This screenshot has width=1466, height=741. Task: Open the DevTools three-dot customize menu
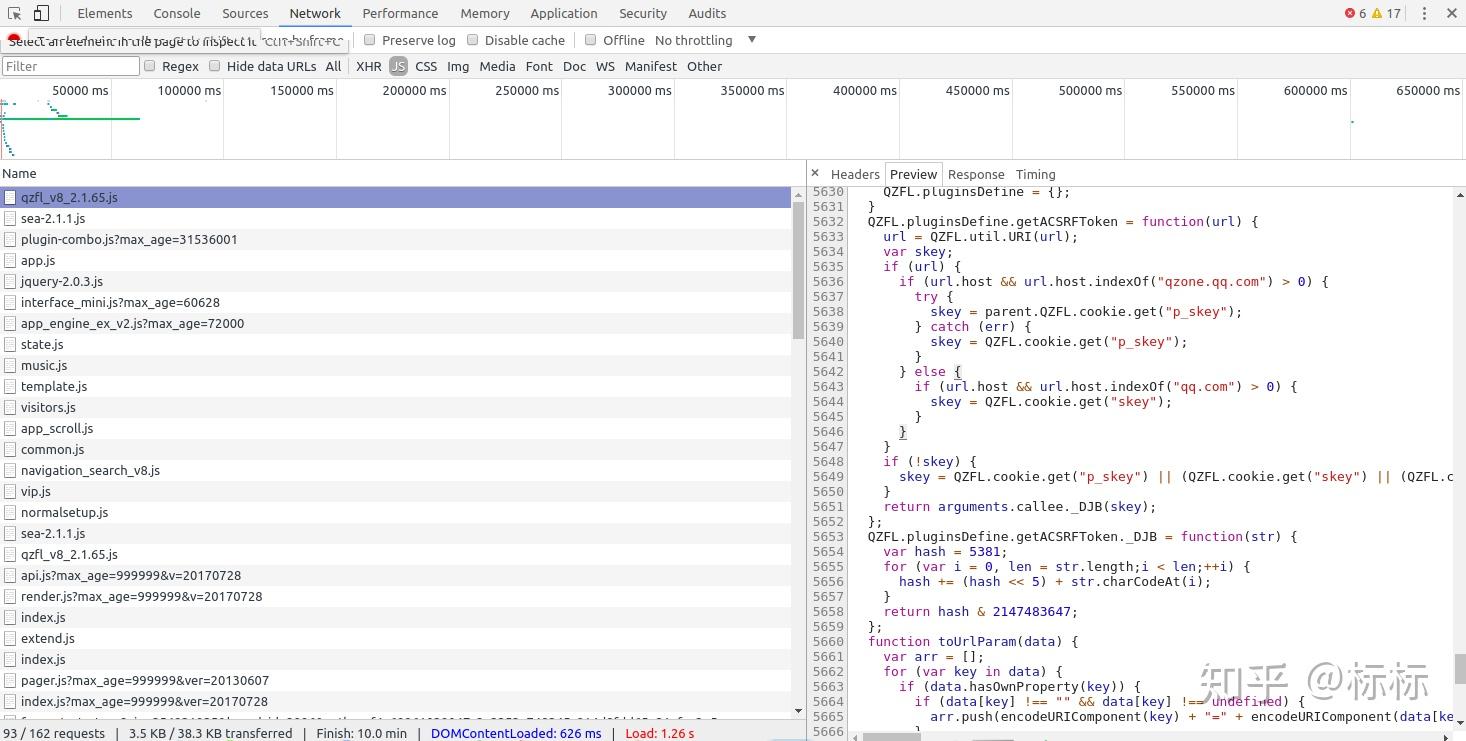[1423, 13]
